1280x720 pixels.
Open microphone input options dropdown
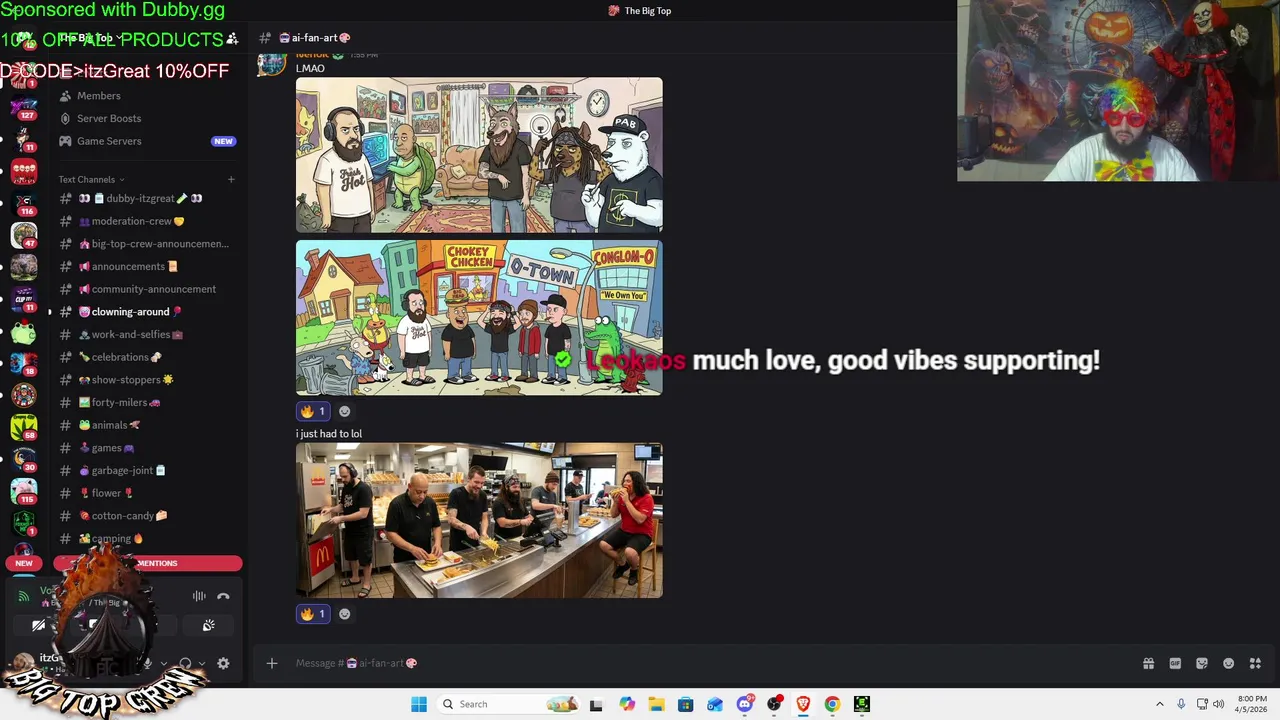point(163,663)
